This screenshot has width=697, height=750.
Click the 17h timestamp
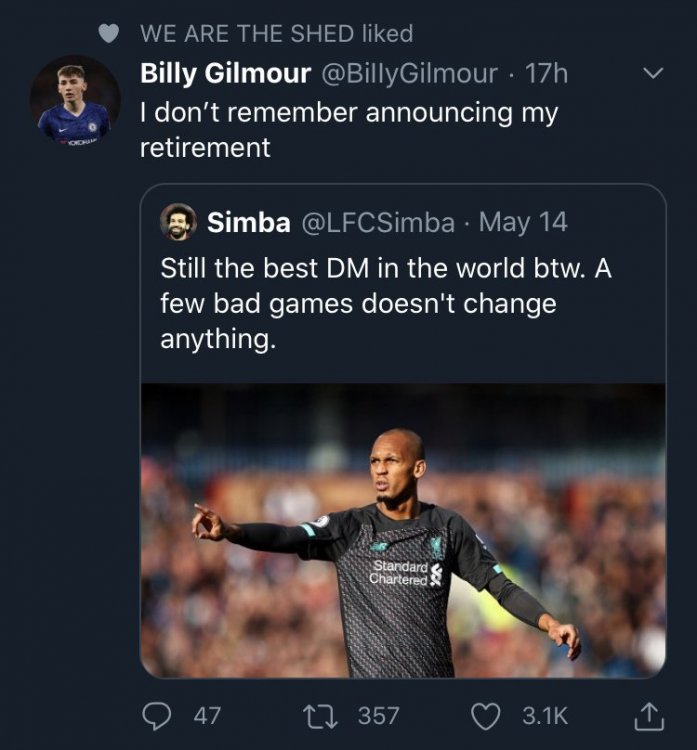point(546,73)
